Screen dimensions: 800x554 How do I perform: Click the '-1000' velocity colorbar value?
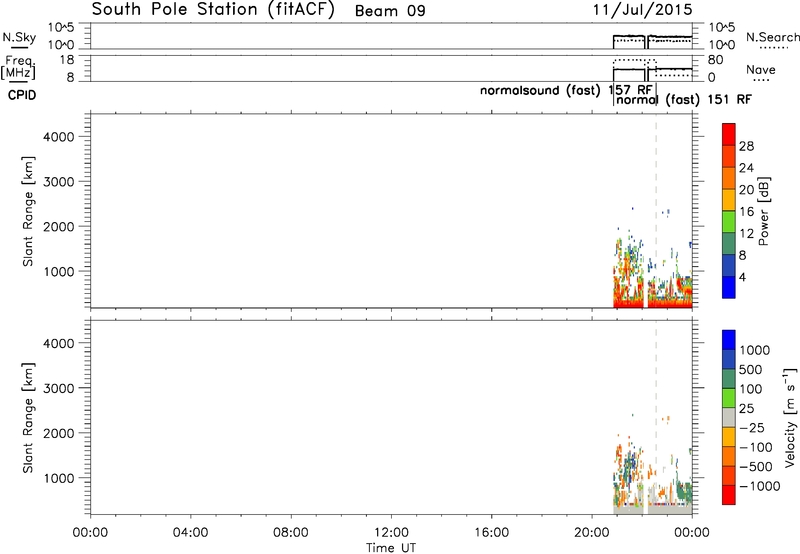(760, 486)
